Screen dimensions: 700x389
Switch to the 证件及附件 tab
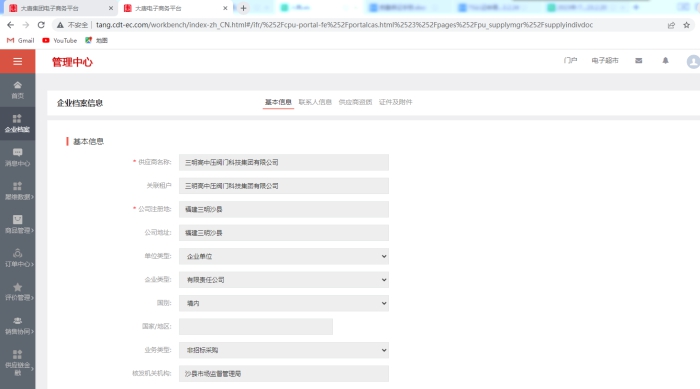(396, 102)
